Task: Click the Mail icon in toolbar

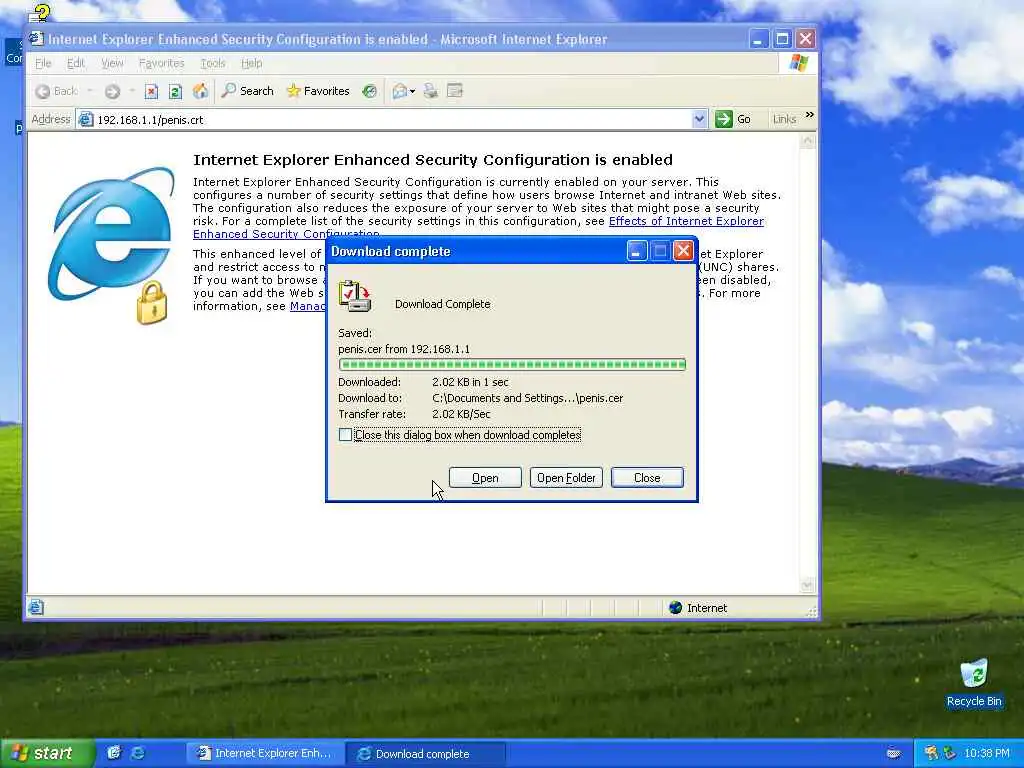Action: point(399,91)
